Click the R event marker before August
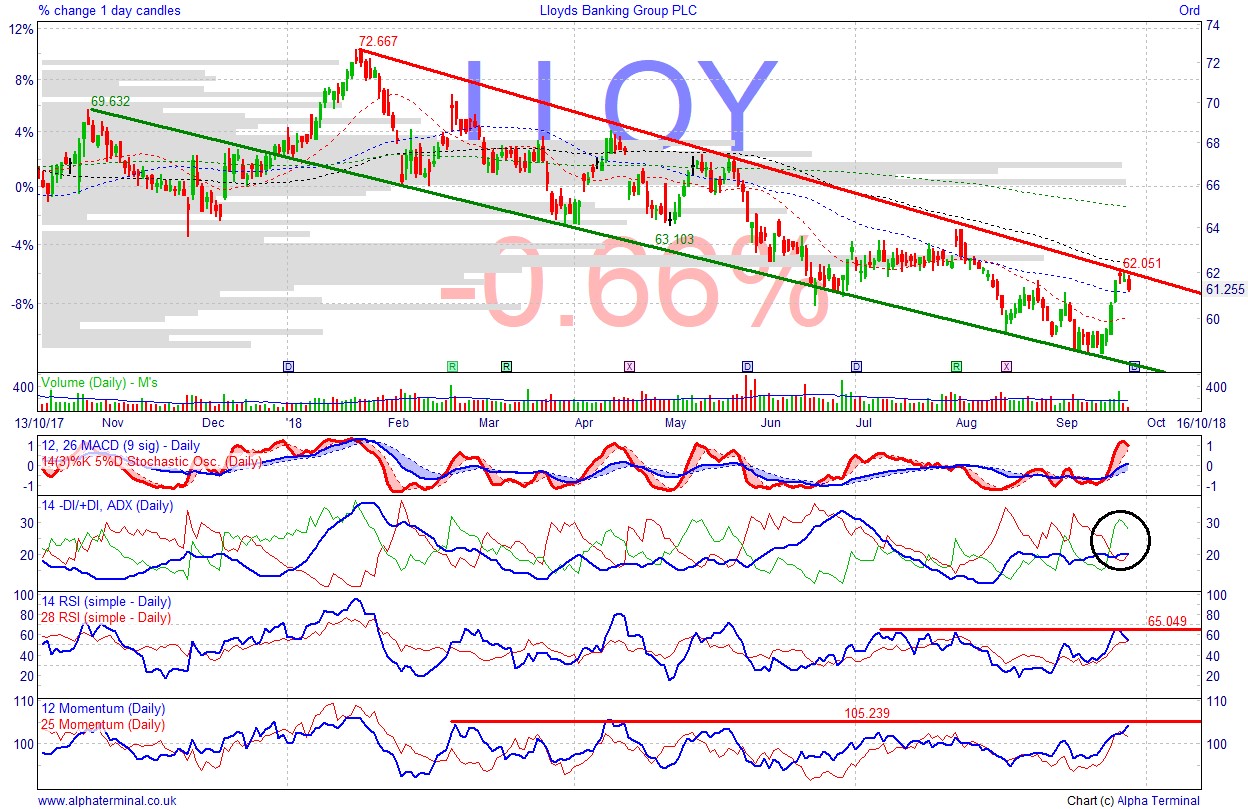The height and width of the screenshot is (809, 1248). pos(956,367)
